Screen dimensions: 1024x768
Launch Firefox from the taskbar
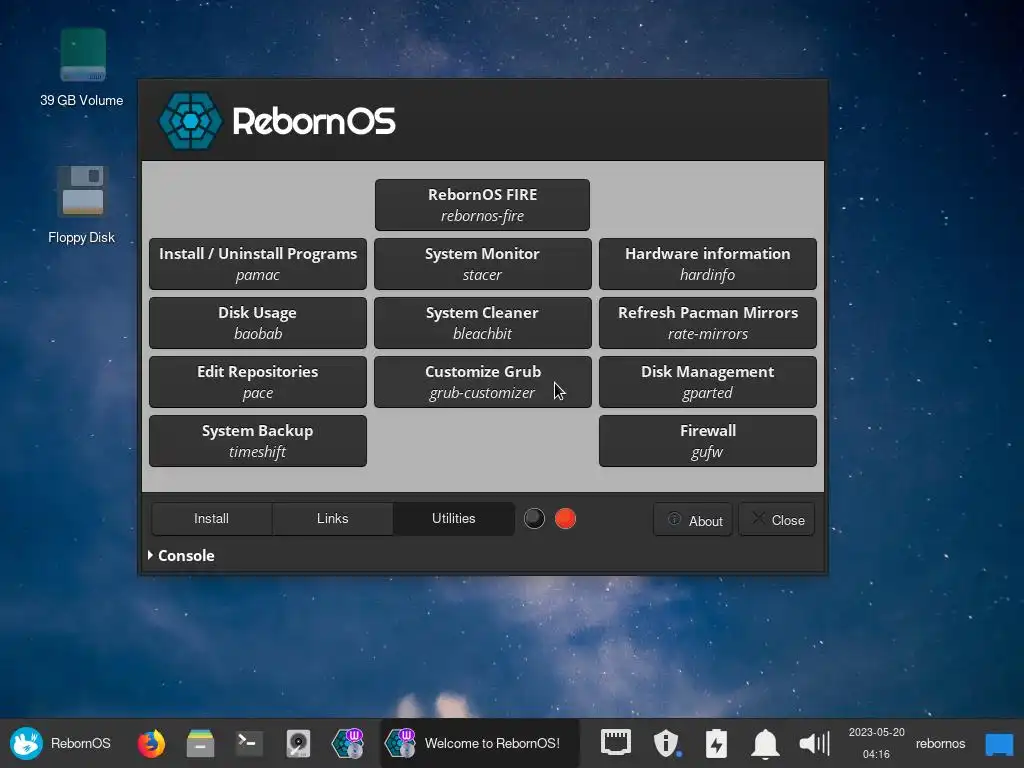point(151,743)
